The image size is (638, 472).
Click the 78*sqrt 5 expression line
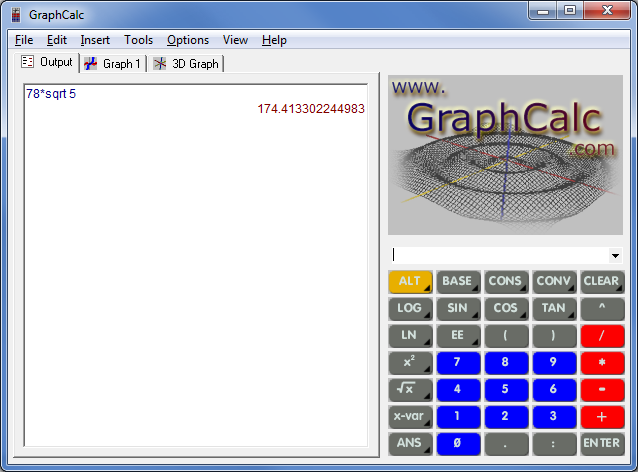point(51,94)
